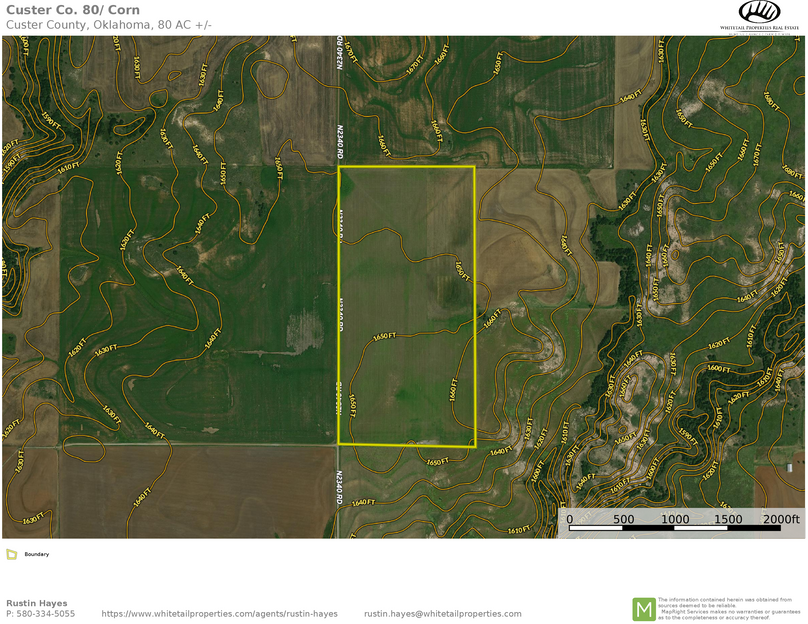This screenshot has height=624, width=808.
Task: Click the 500 mark on the scale
Action: [x=623, y=519]
